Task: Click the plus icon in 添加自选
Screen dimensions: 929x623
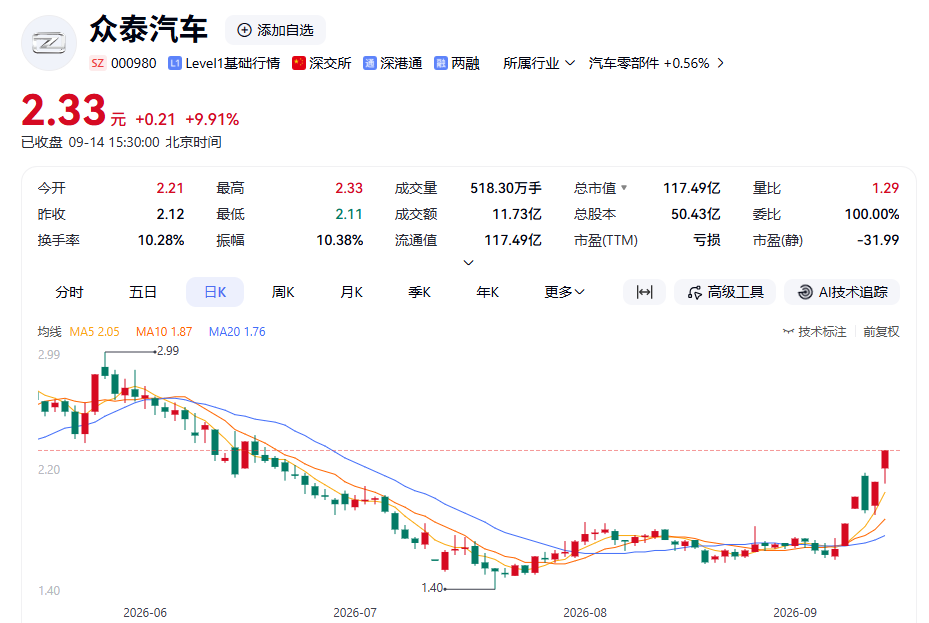Action: 244,30
